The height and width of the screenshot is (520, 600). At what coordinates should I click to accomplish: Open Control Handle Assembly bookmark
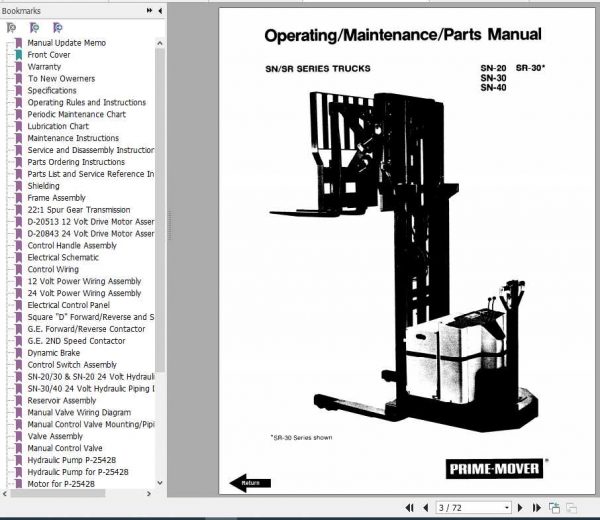tap(72, 245)
